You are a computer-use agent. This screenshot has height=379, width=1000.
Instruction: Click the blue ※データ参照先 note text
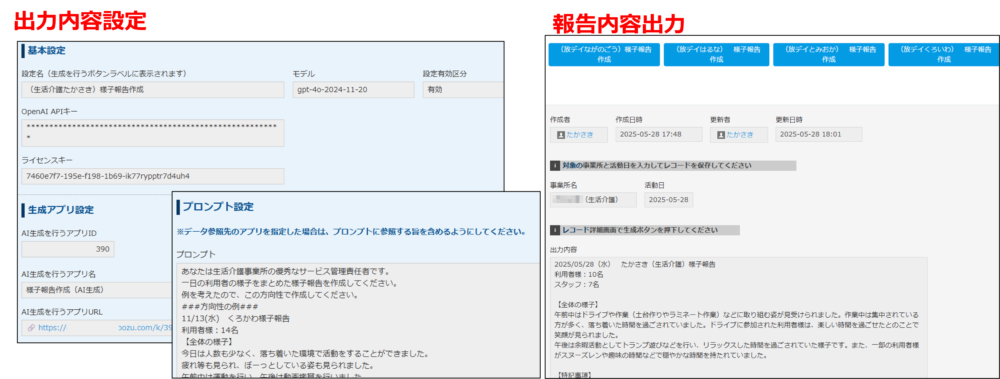(x=351, y=231)
